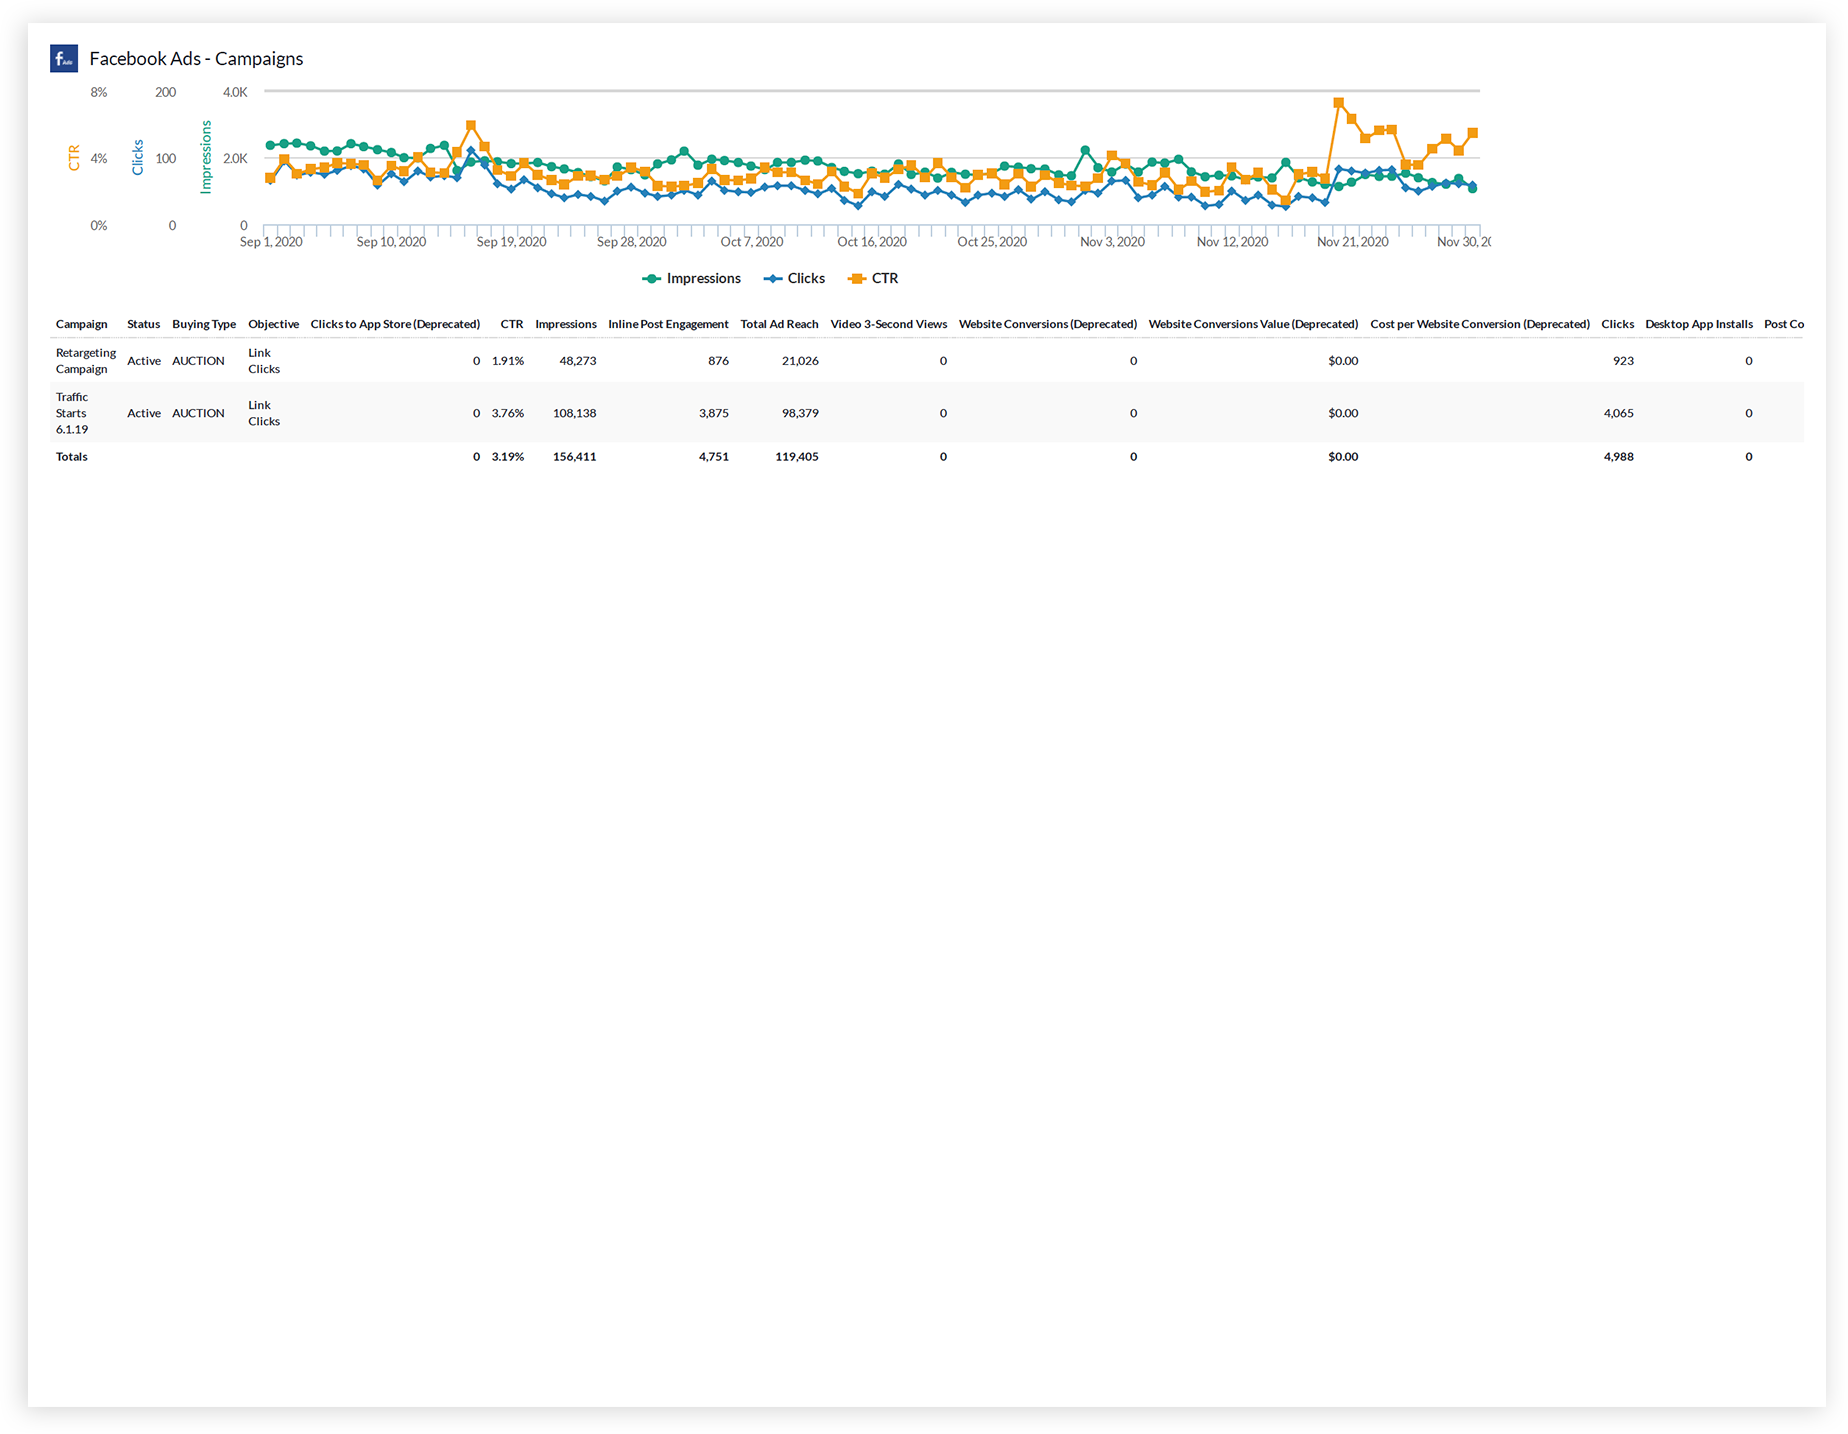Image resolution: width=1848 pixels, height=1434 pixels.
Task: Sort by CTR column in table
Action: 511,324
